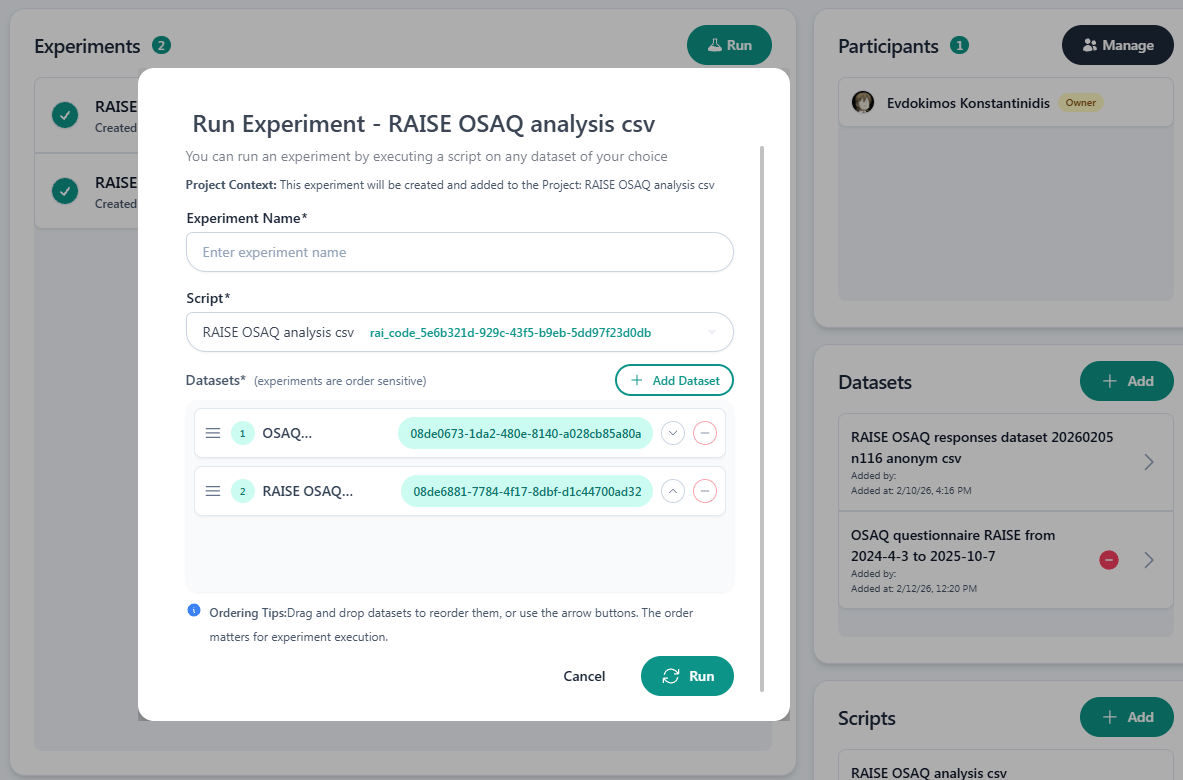Focus the Experiment Name input field
Viewport: 1183px width, 780px height.
point(459,252)
